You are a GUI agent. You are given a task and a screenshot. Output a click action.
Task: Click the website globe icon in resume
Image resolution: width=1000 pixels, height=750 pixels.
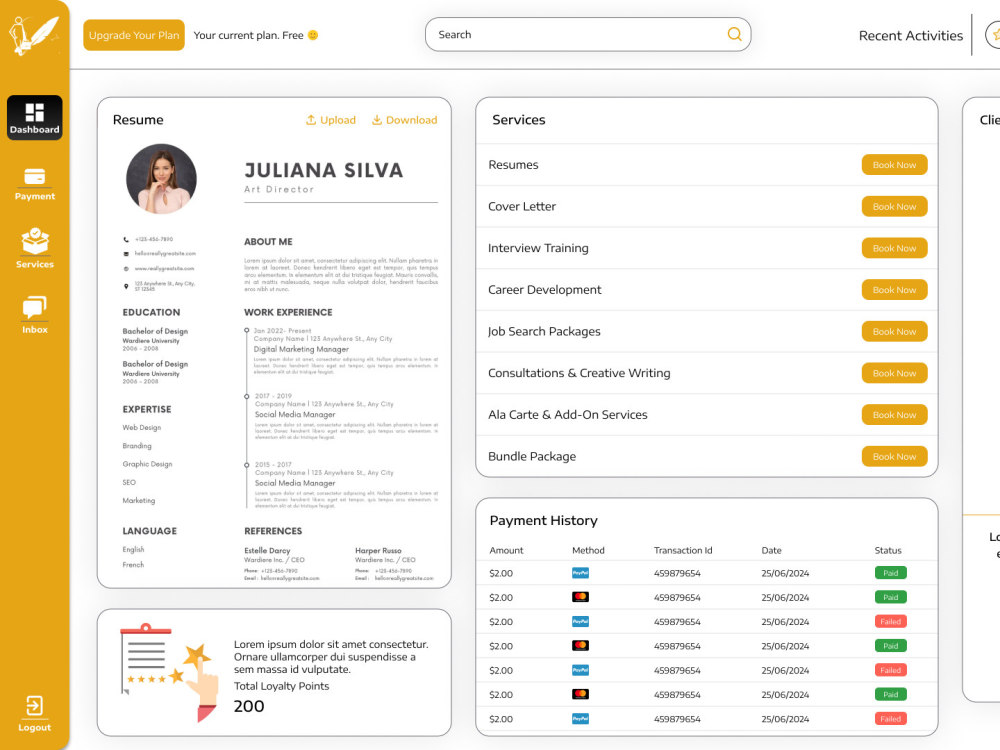pos(126,269)
